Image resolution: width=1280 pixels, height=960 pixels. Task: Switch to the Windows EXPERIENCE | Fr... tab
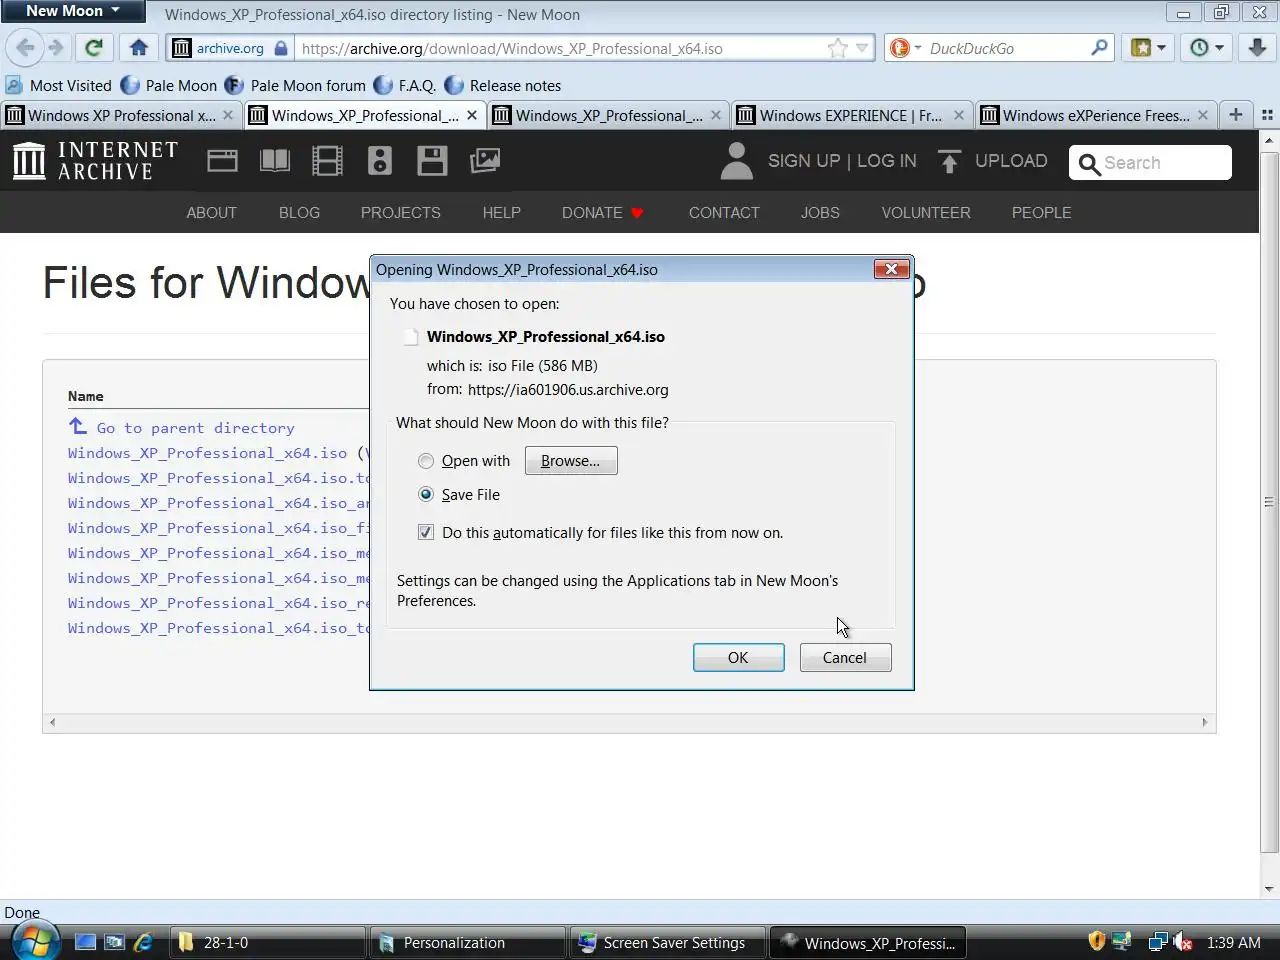click(851, 115)
